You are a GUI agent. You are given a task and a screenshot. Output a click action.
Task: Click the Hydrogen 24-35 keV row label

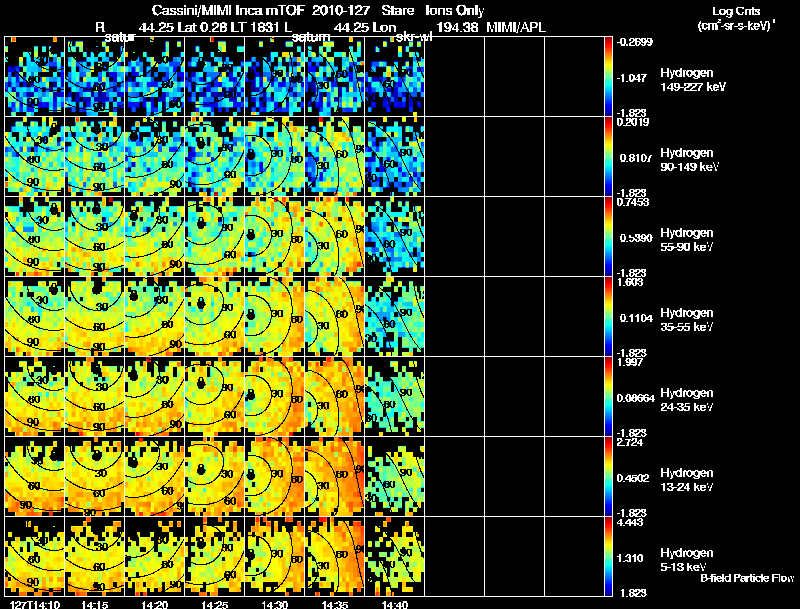point(687,400)
